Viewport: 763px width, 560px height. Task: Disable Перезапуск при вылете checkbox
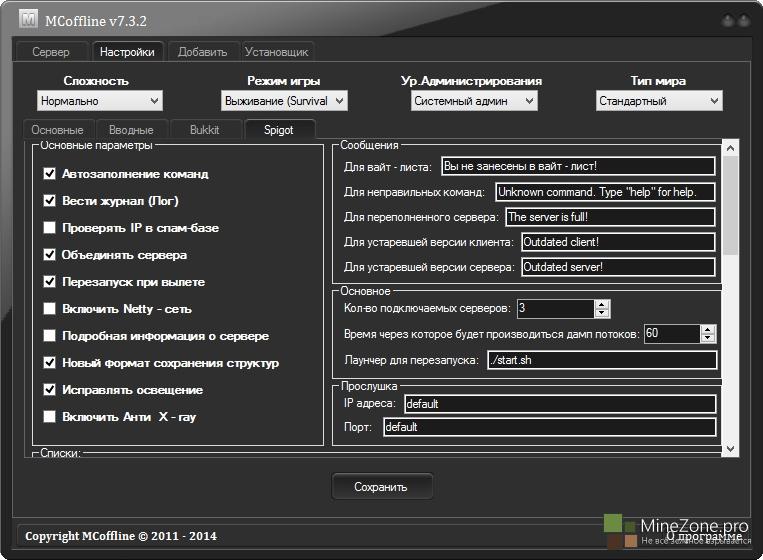point(50,282)
